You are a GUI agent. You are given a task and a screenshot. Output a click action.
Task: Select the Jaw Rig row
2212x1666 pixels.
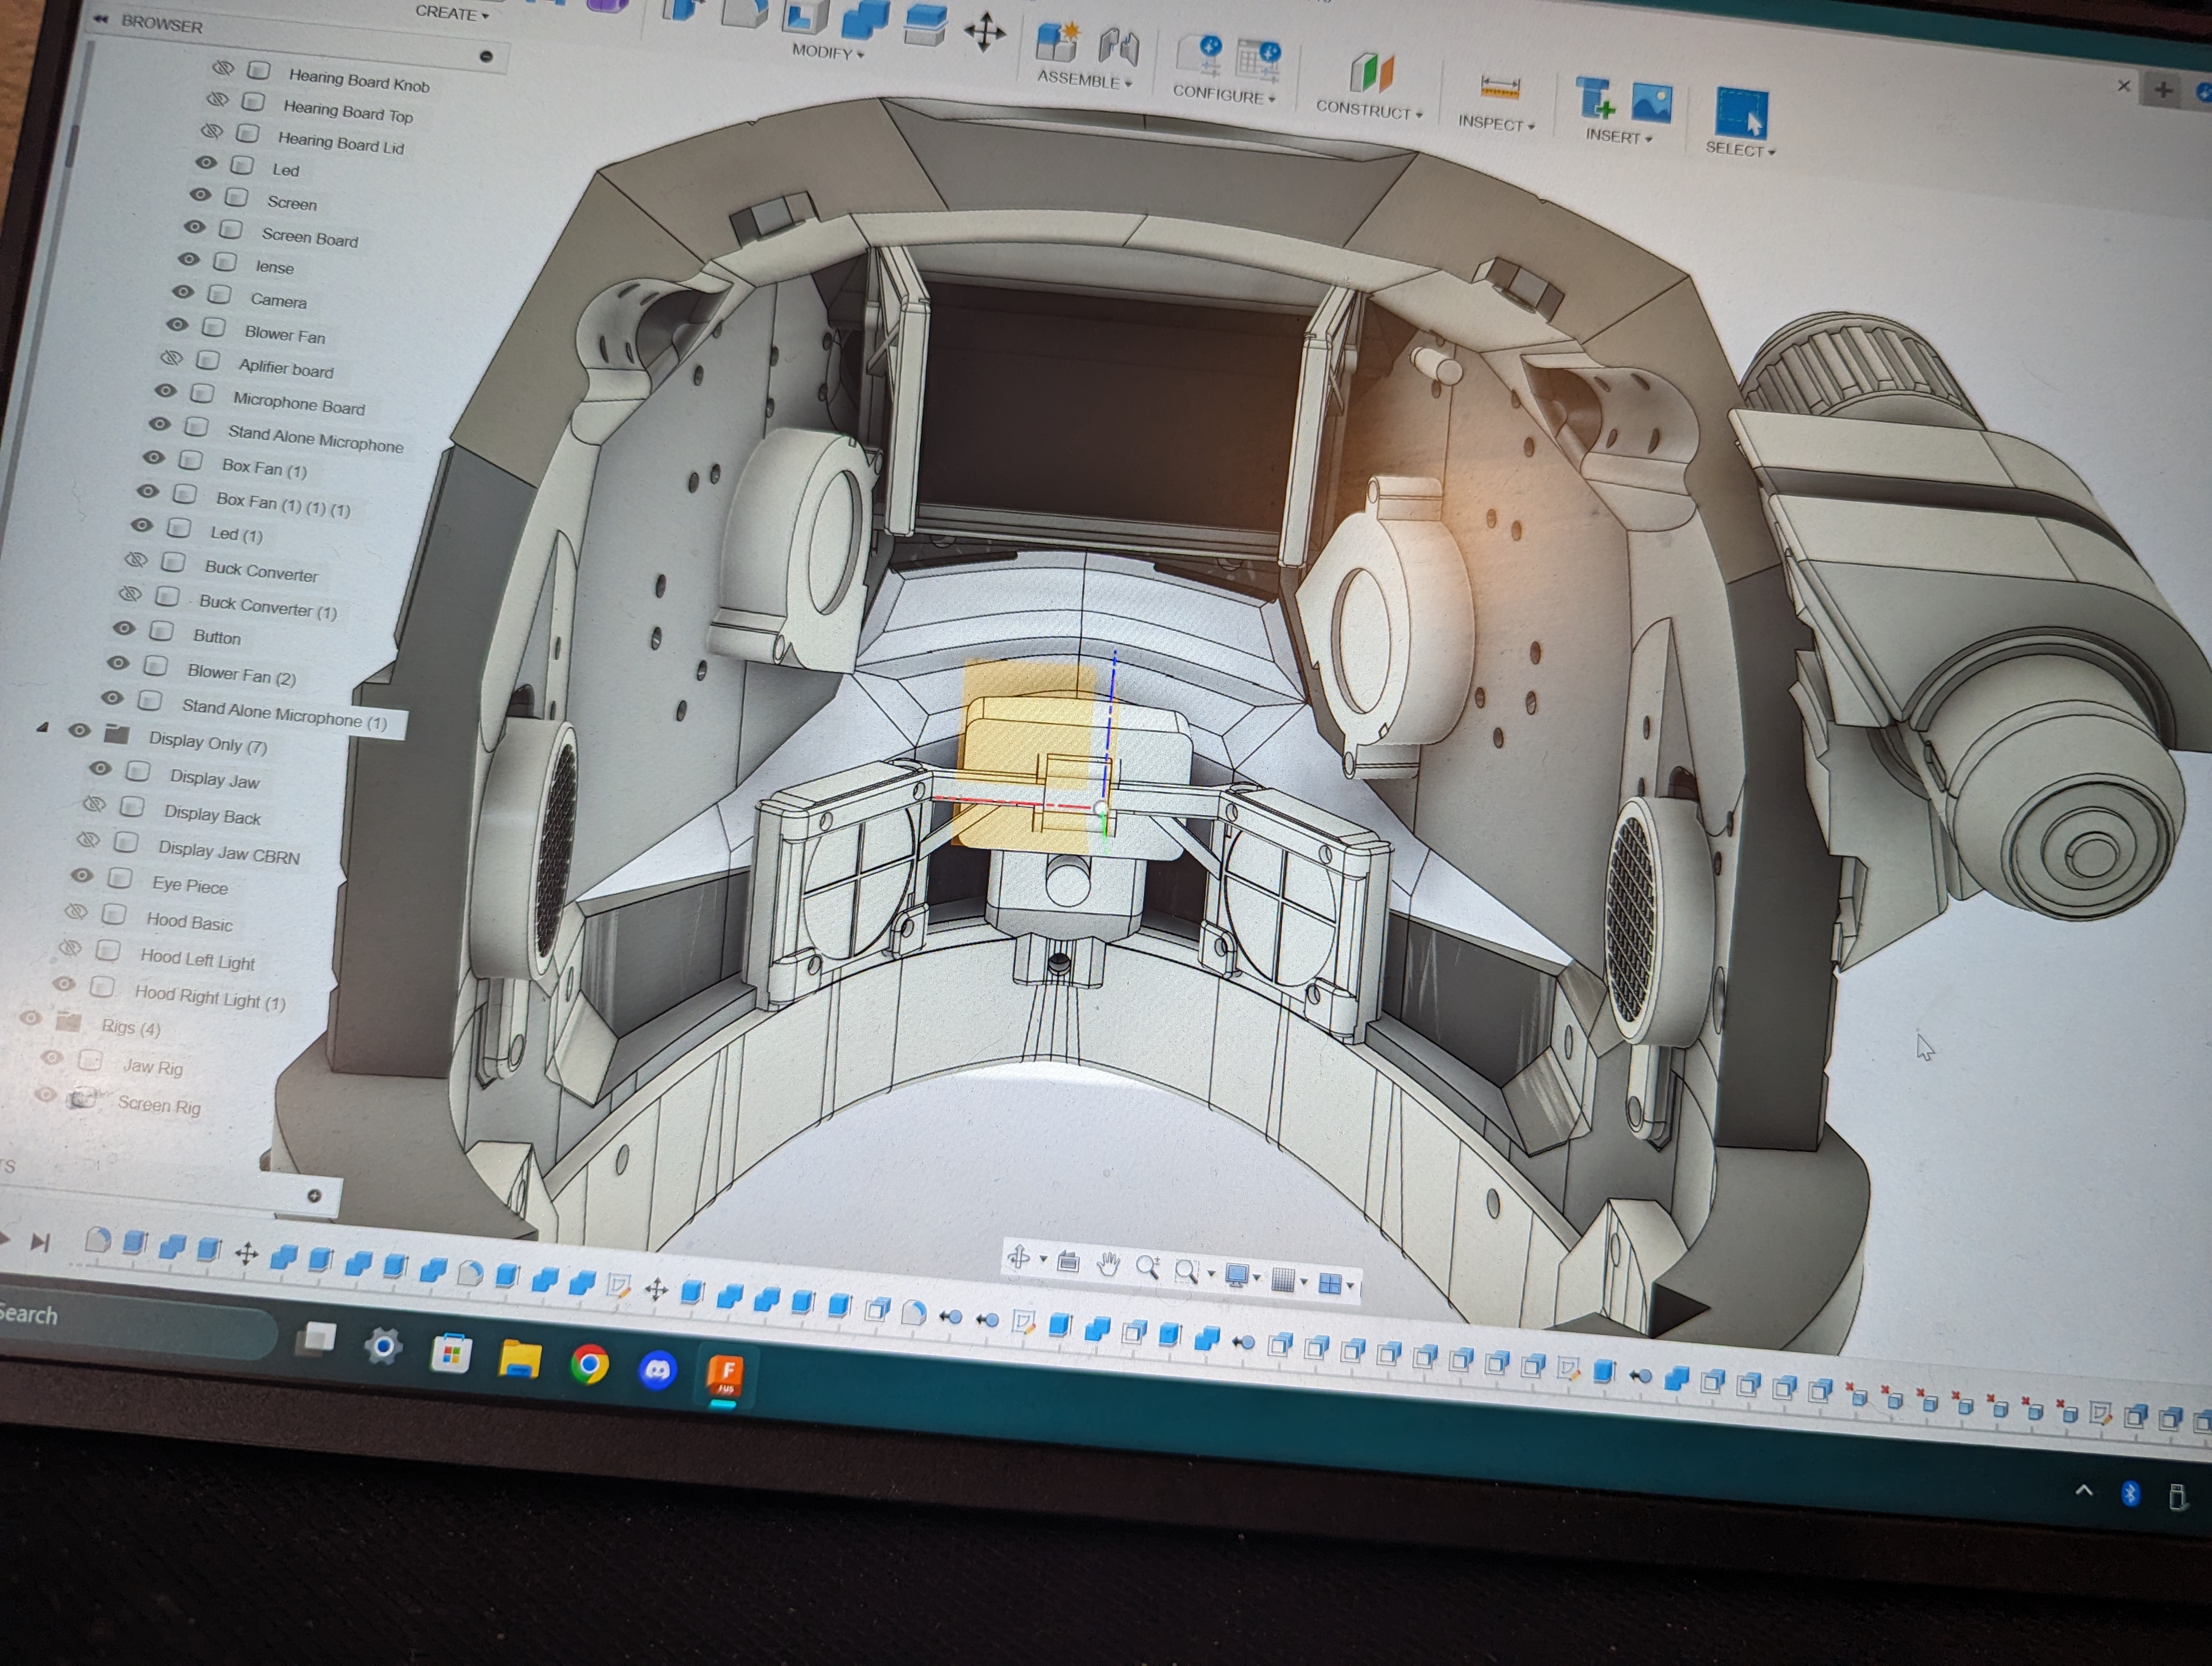point(153,1067)
